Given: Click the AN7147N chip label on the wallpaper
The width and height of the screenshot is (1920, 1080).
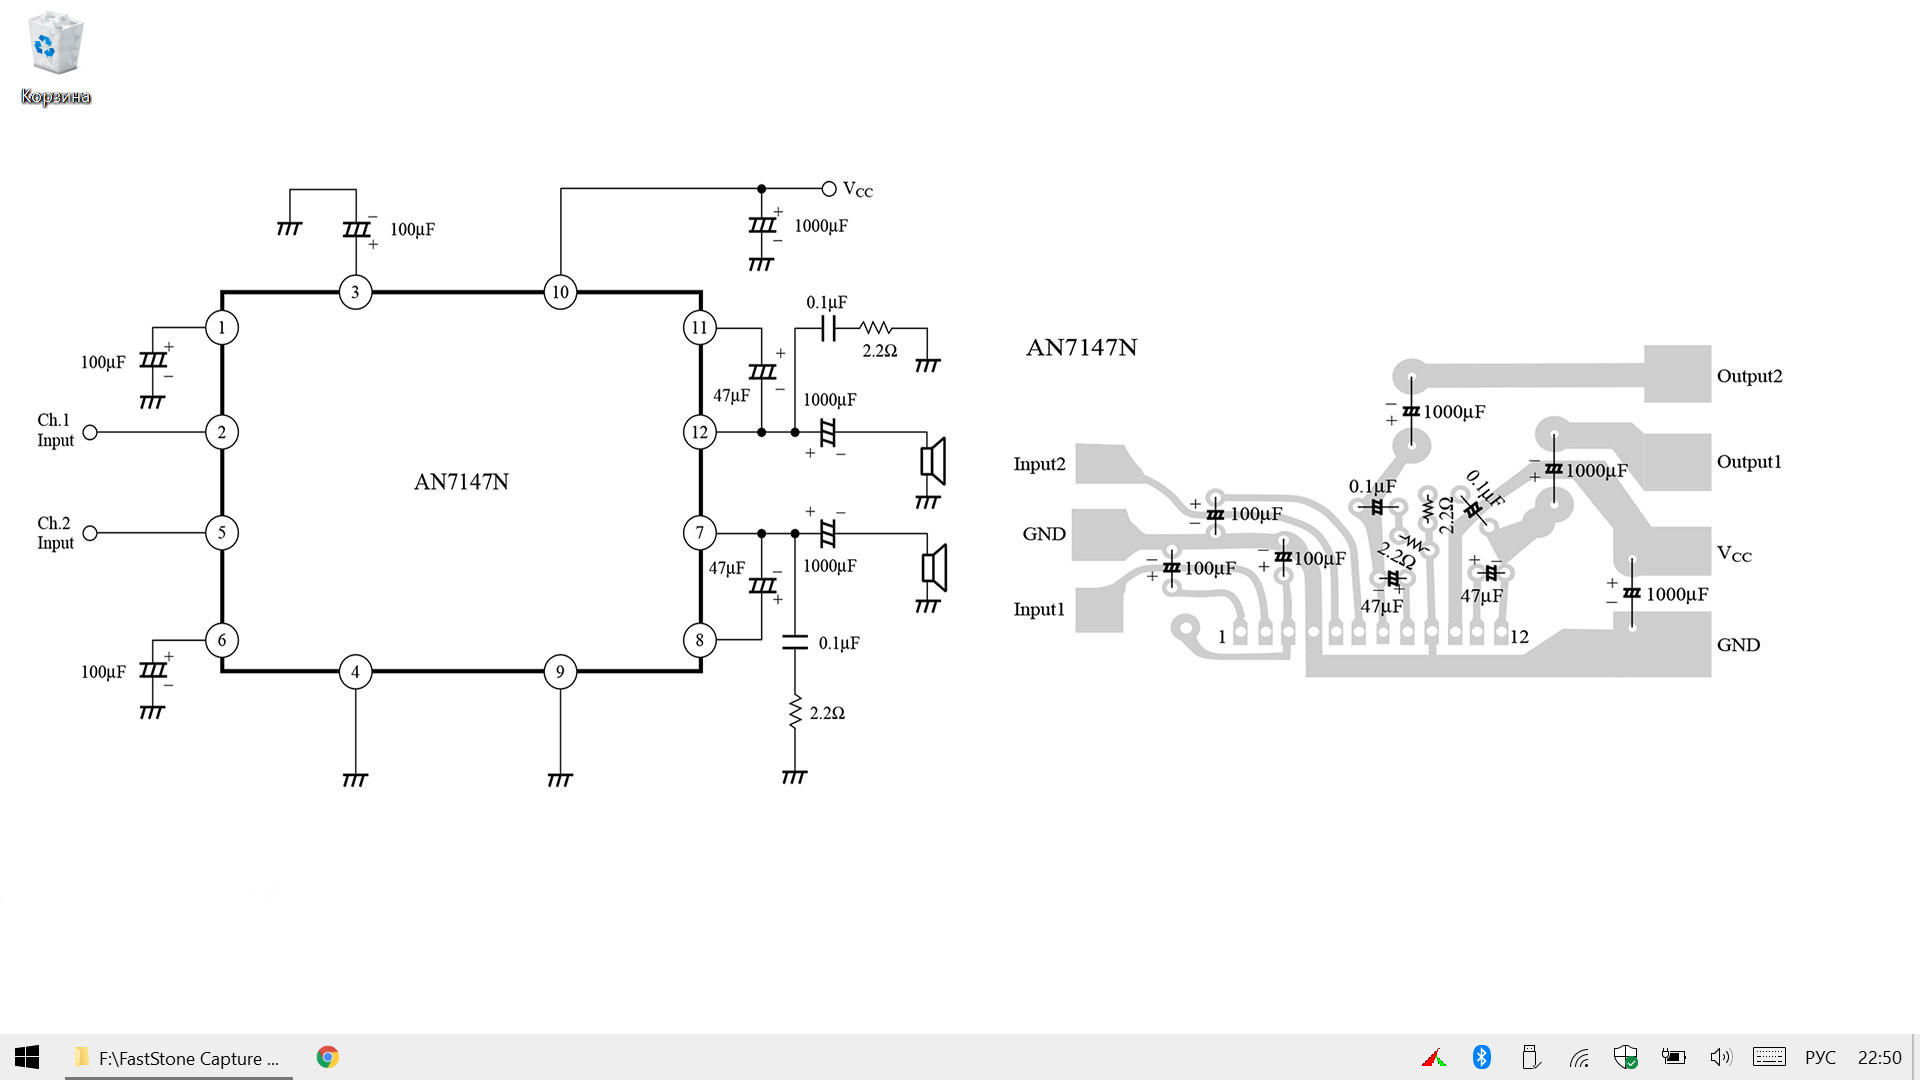Looking at the screenshot, I should coord(461,482).
